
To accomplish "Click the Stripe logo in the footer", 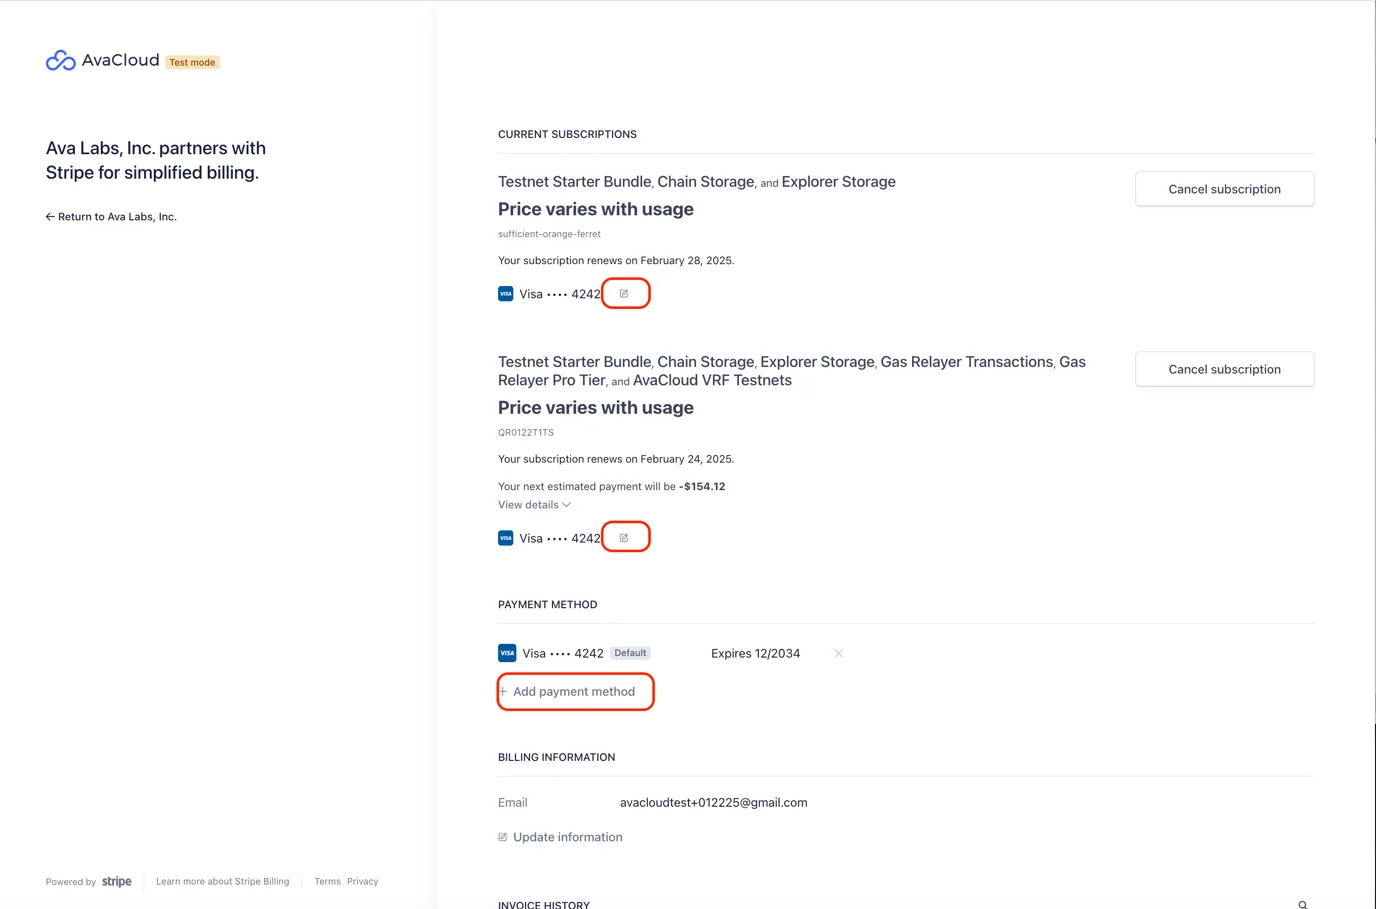I will (117, 882).
